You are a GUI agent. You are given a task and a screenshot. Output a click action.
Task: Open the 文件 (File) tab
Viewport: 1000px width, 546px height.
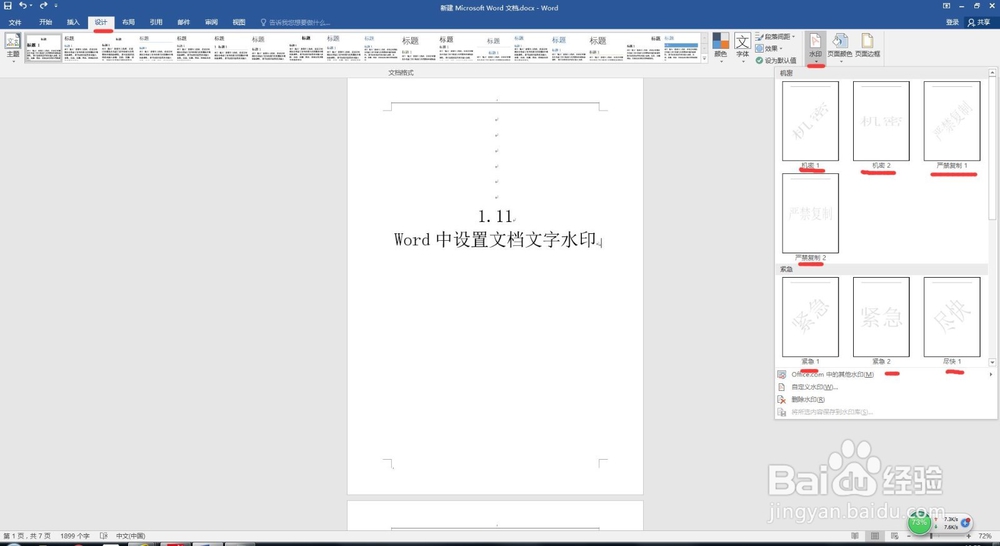pos(15,22)
